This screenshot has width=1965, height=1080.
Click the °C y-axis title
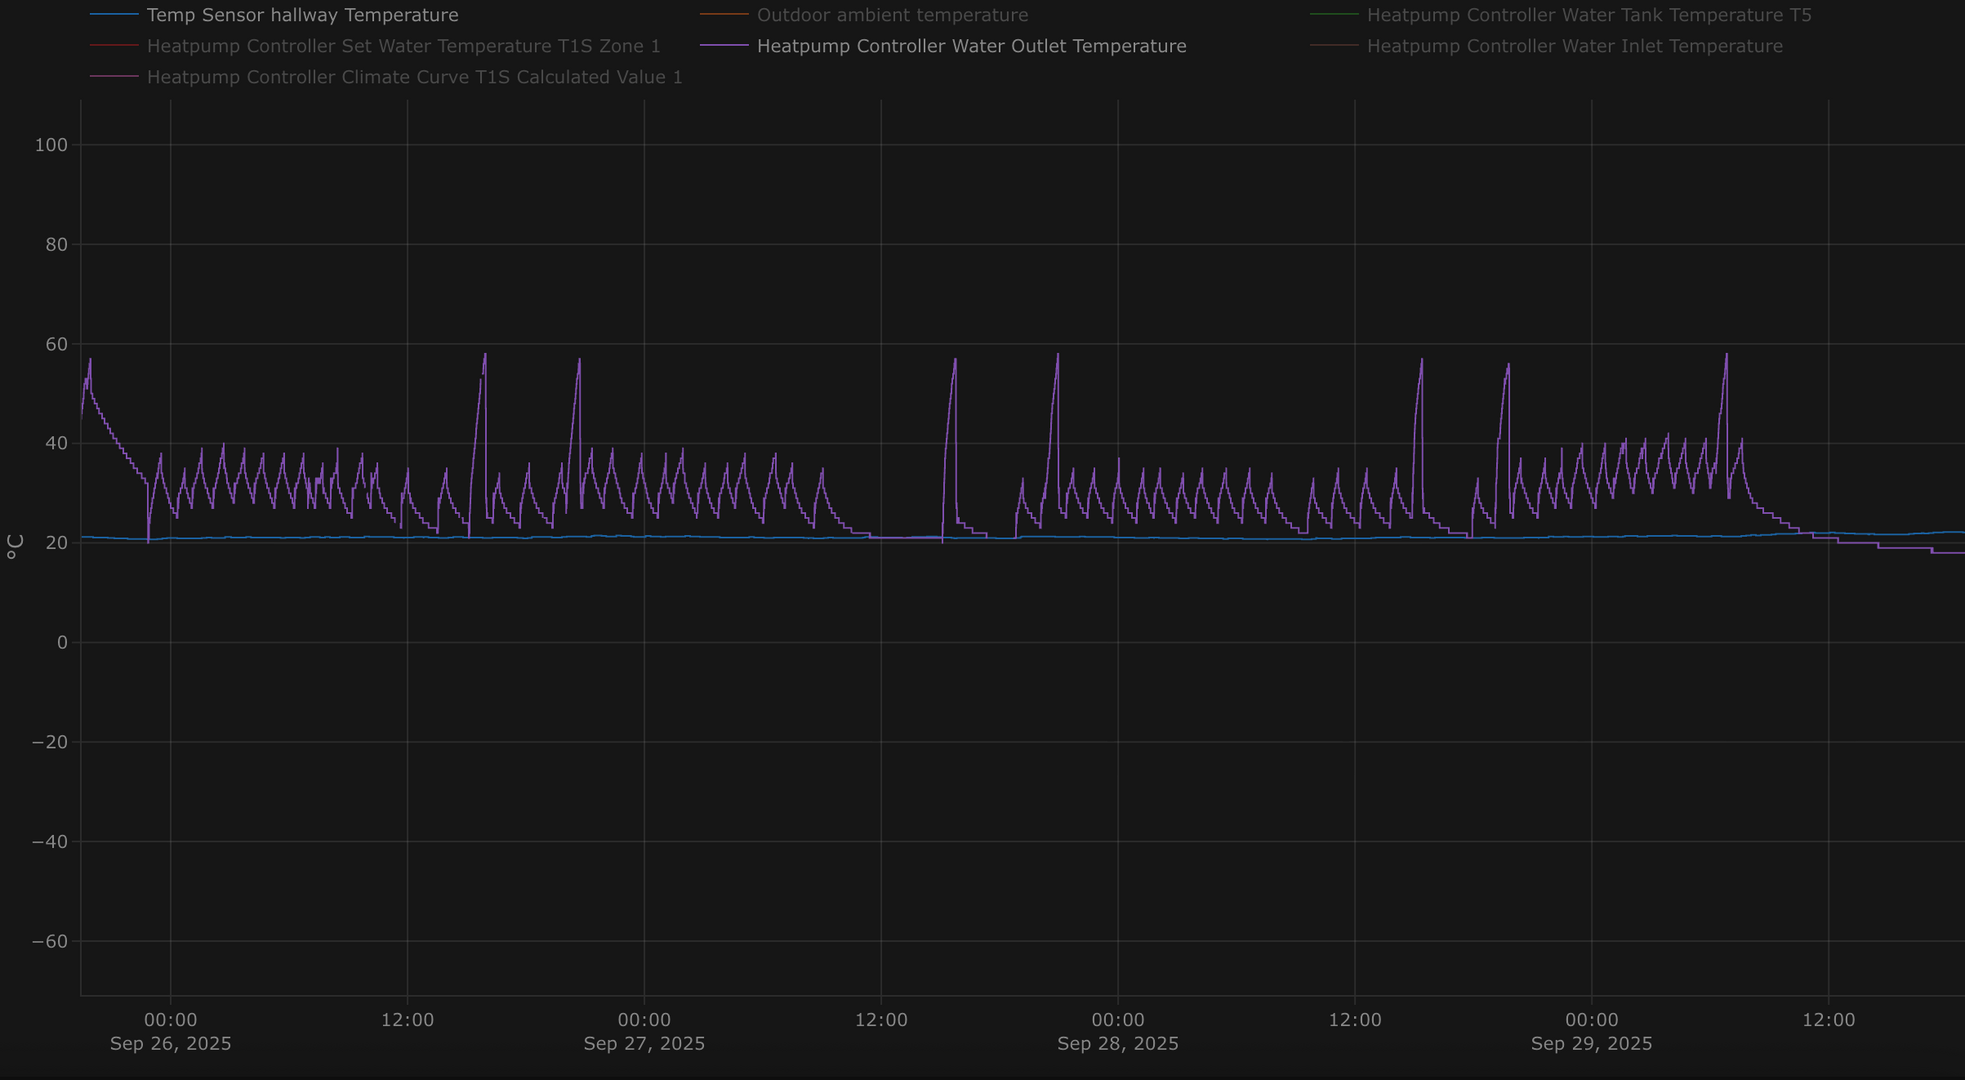tap(15, 546)
